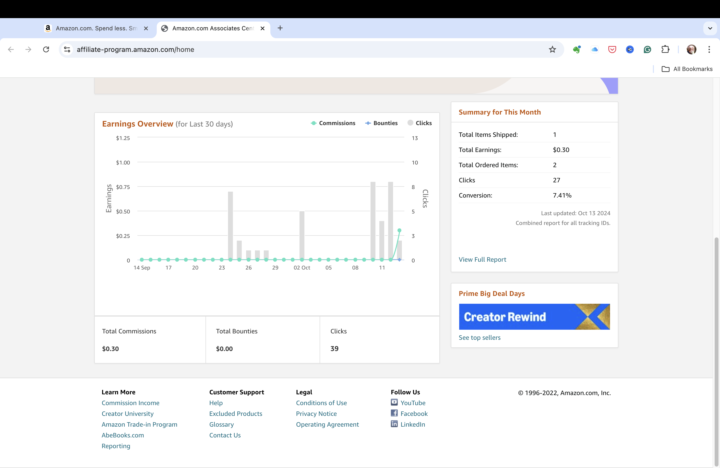Open the green leaf extension icon
Image resolution: width=720 pixels, height=468 pixels.
577,50
